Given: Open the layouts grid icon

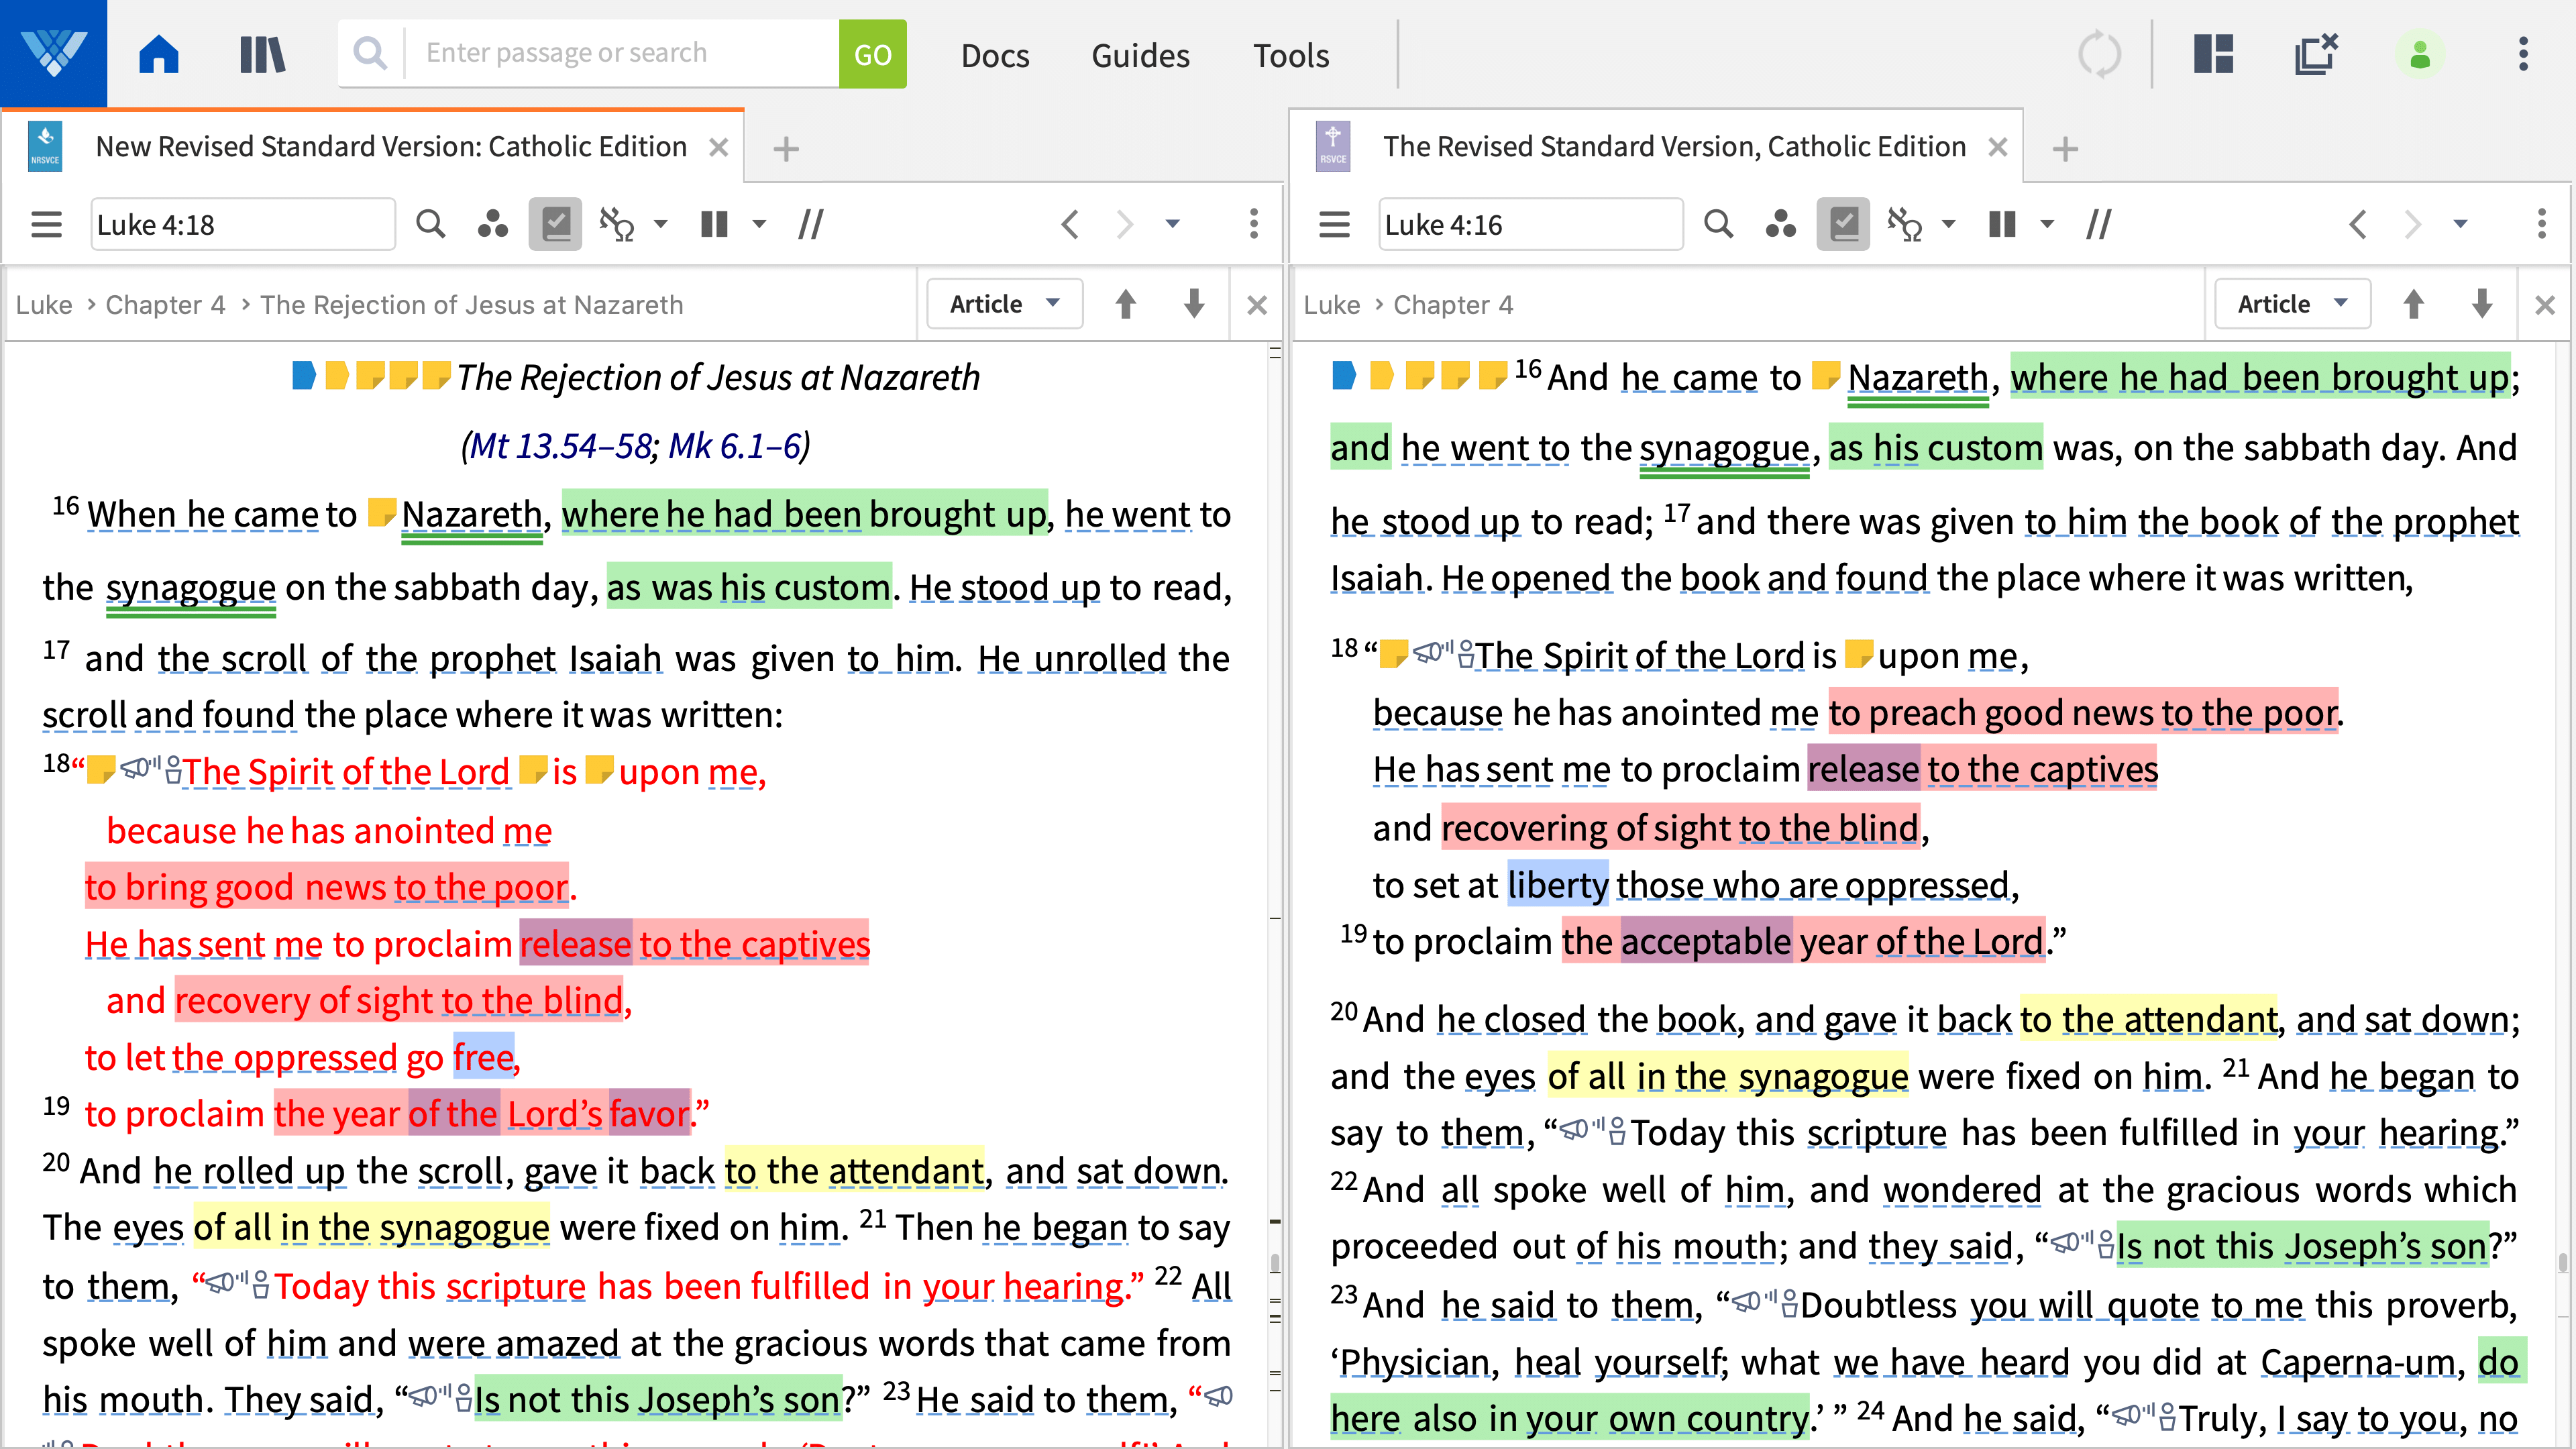Looking at the screenshot, I should click(x=2214, y=54).
